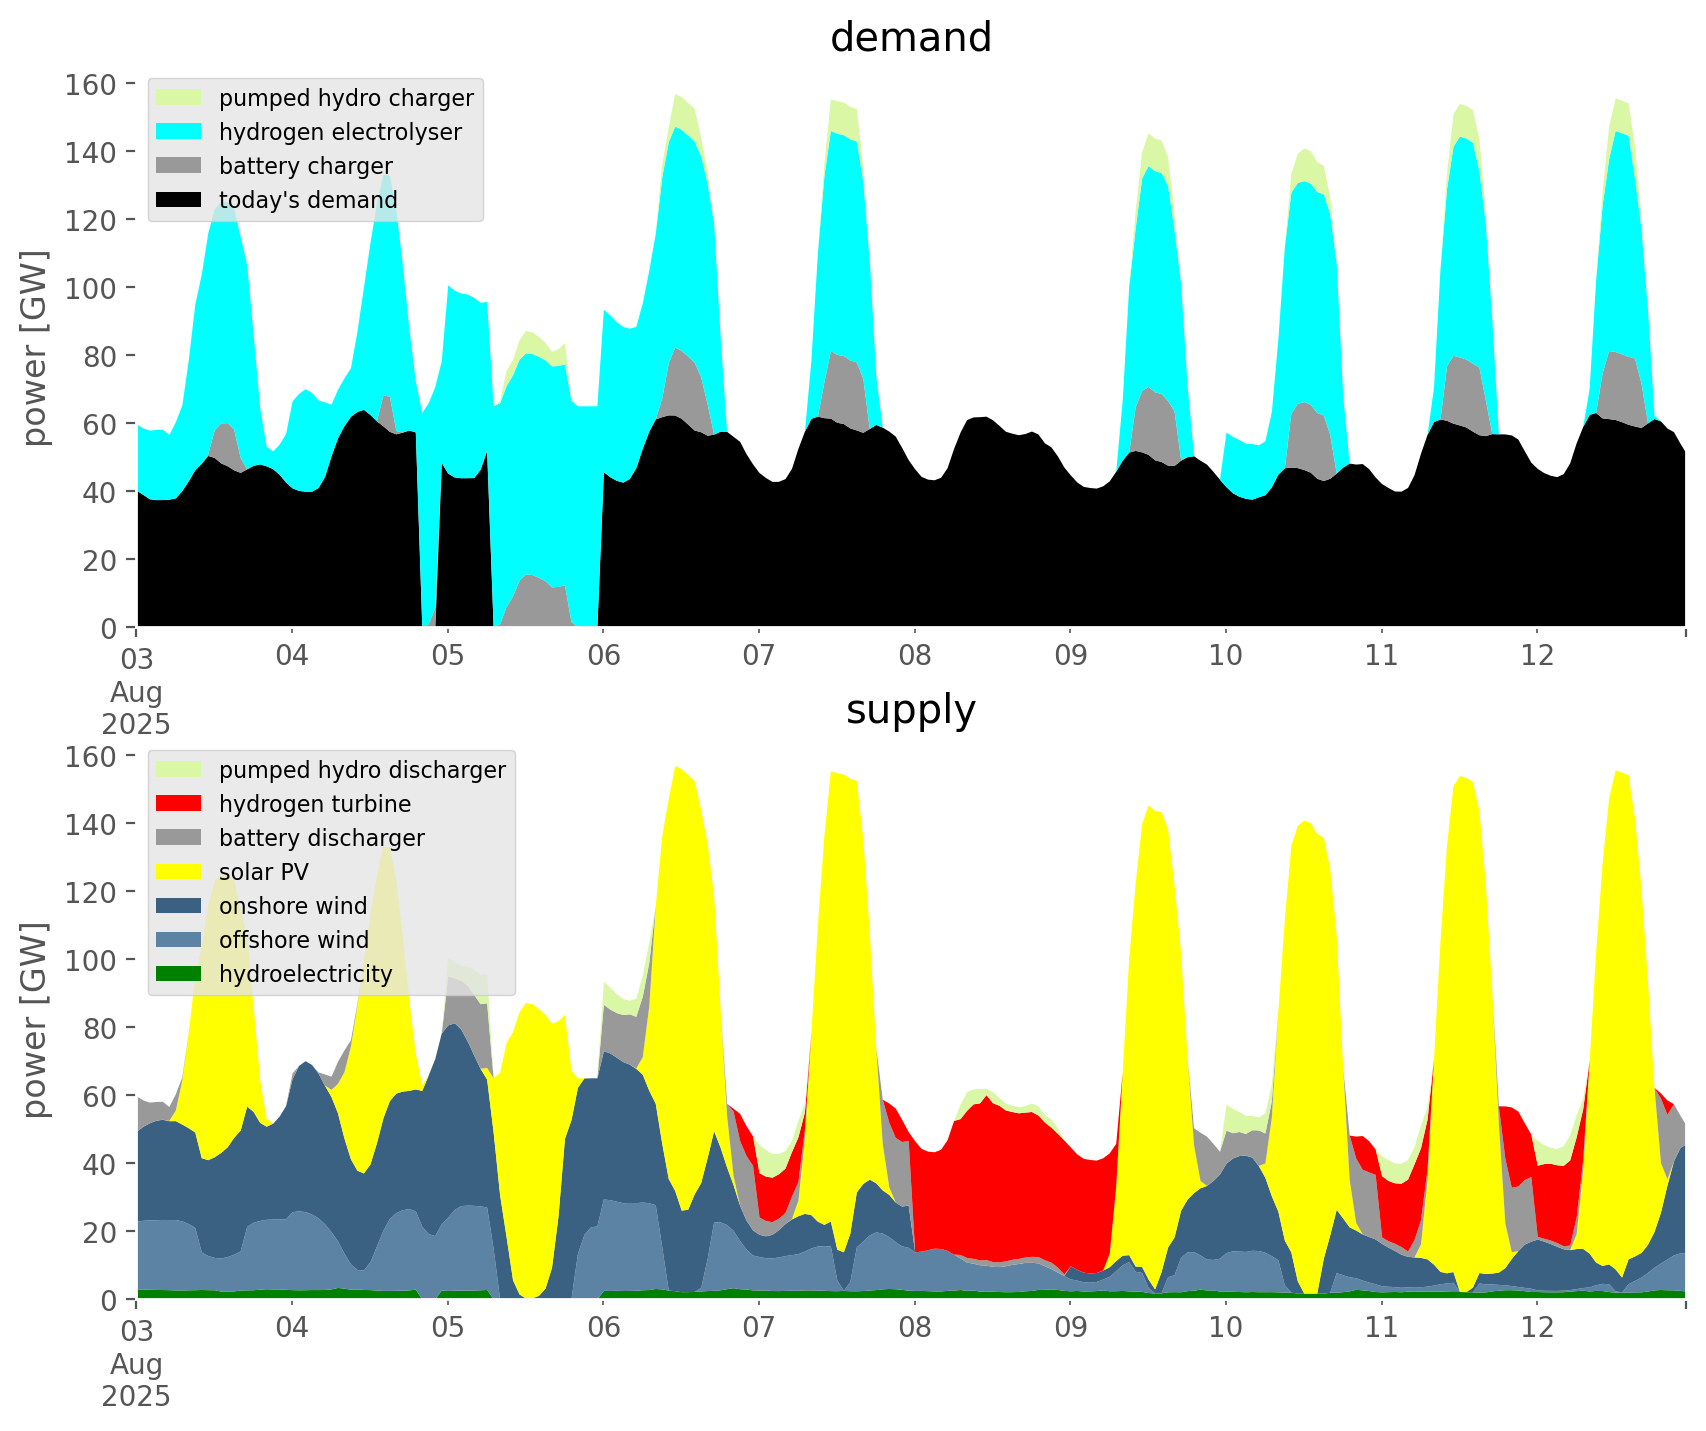Click the 100 y-axis tick on demand chart
The width and height of the screenshot is (1706, 1431).
(91, 288)
